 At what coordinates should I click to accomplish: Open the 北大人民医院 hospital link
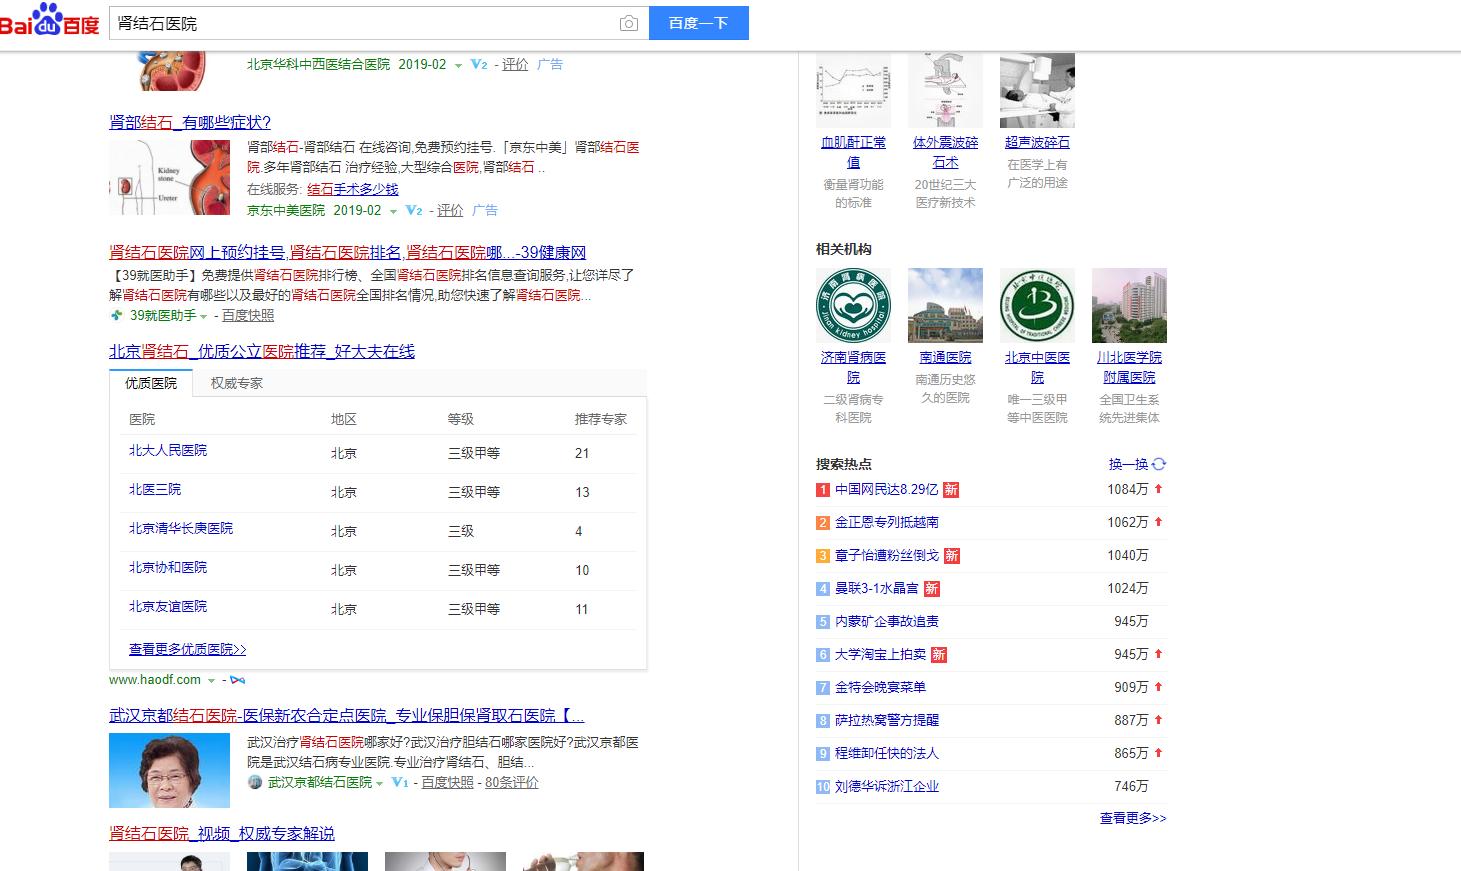tap(168, 451)
